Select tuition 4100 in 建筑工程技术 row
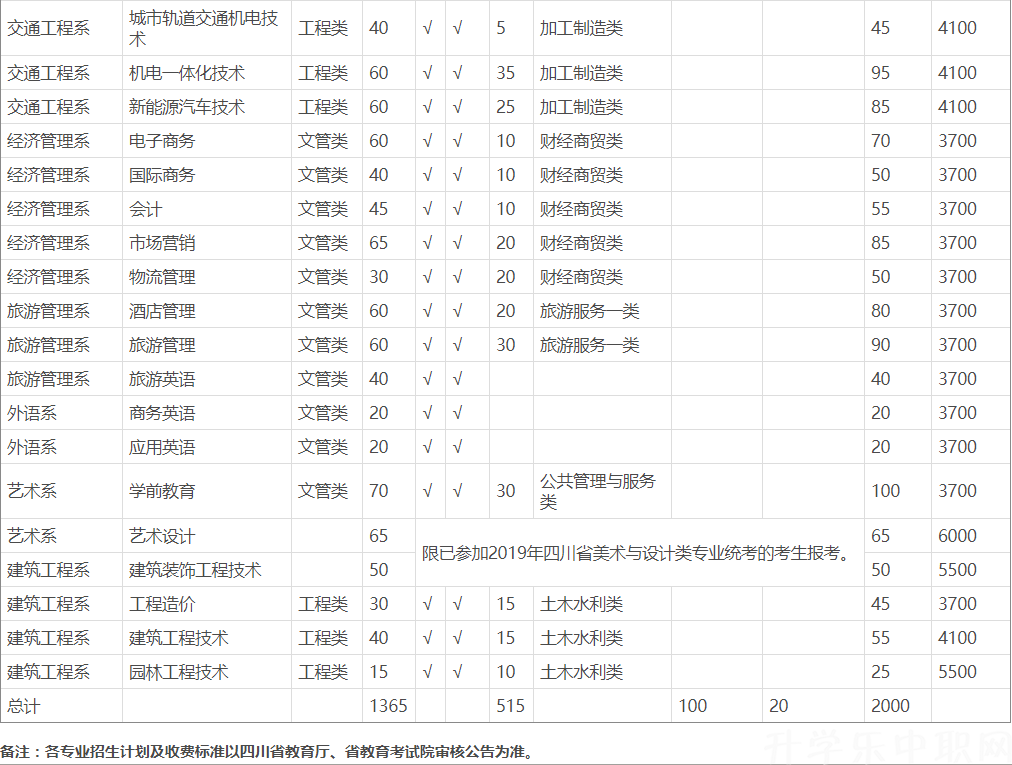1012x765 pixels. pos(957,638)
